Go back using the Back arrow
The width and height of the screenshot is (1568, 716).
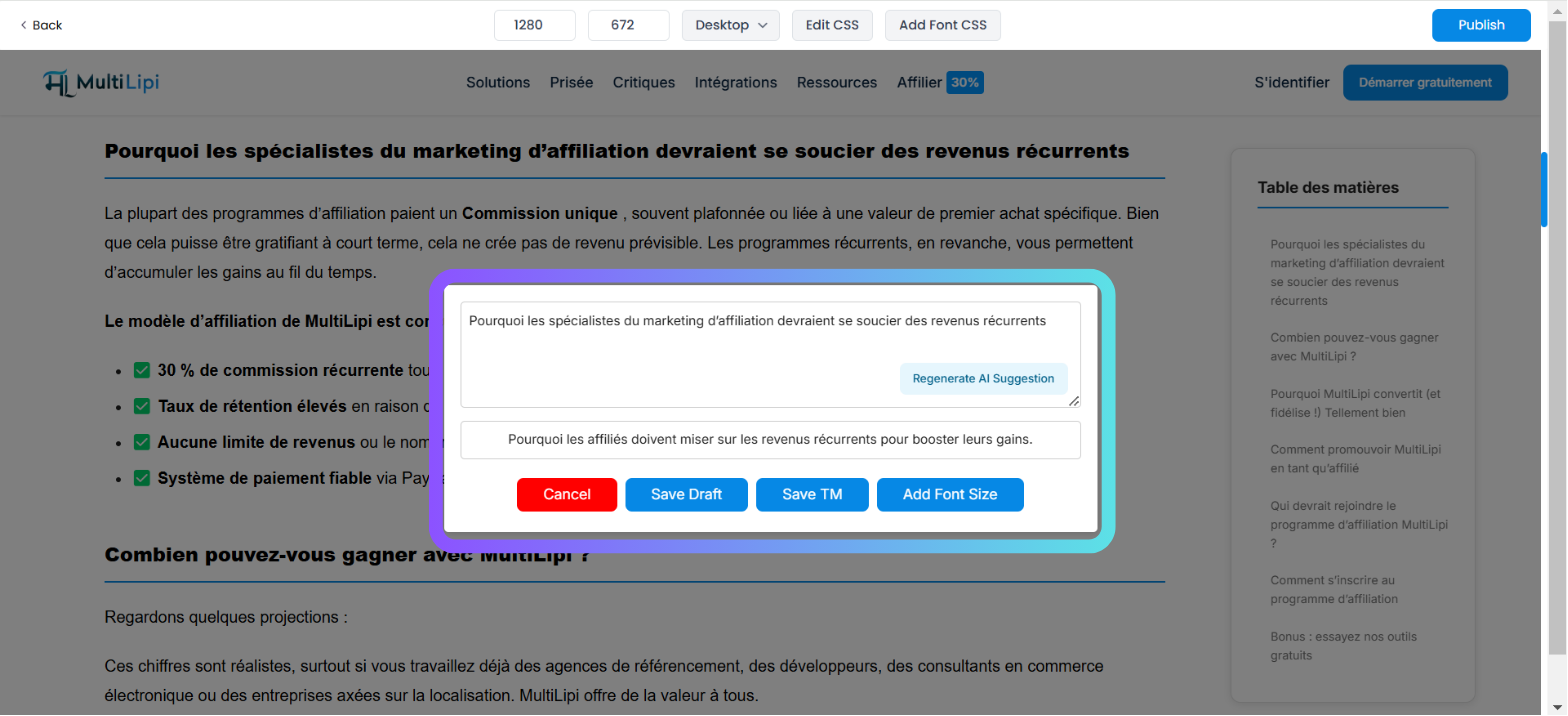(x=41, y=25)
